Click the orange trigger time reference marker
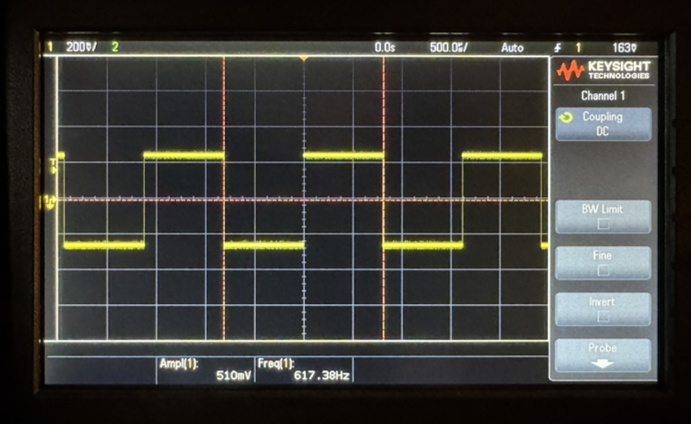The height and width of the screenshot is (424, 691). point(304,59)
